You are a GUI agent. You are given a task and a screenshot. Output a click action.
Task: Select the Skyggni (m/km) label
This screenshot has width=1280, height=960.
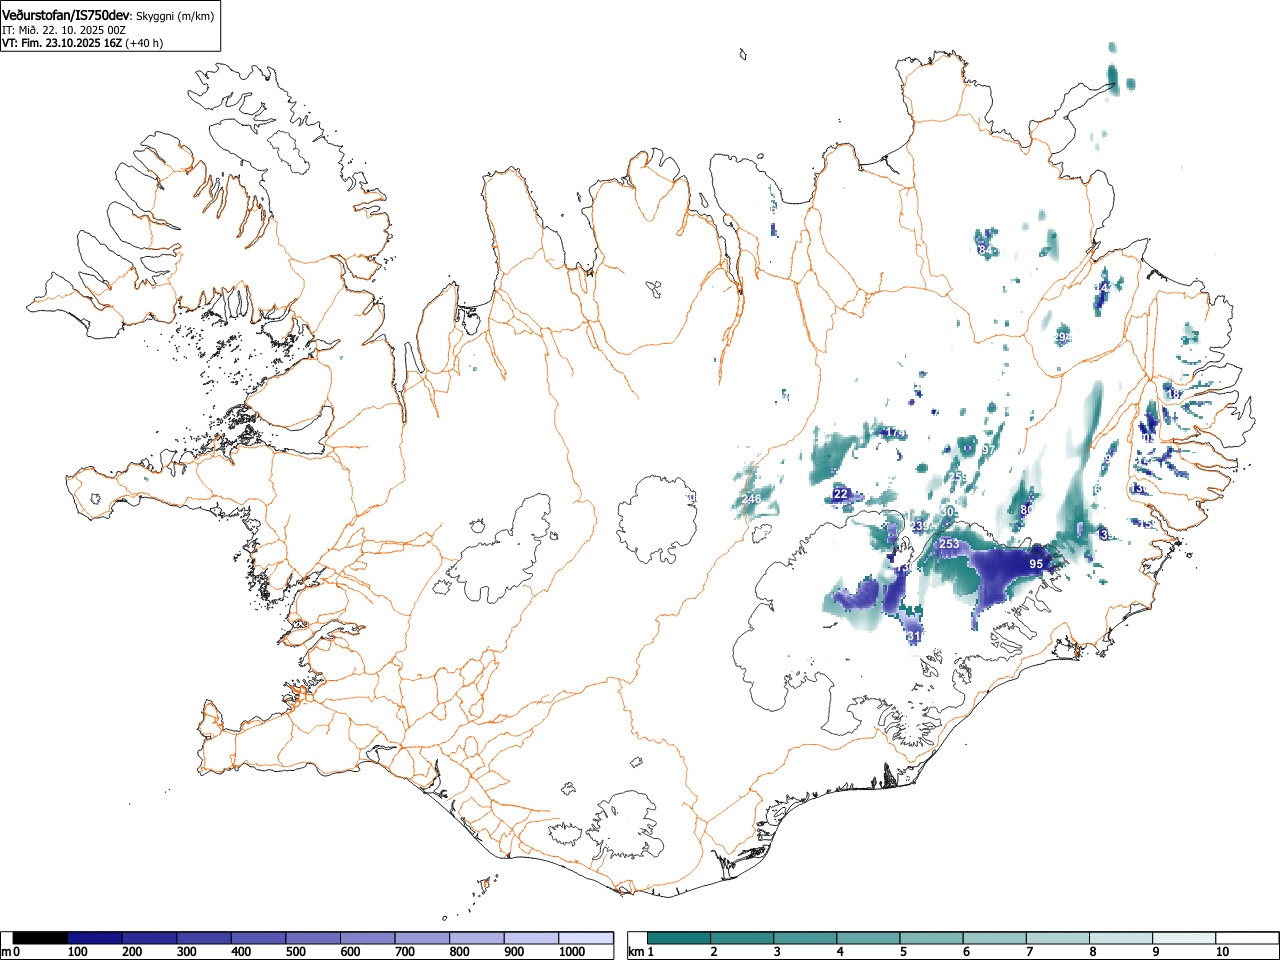pyautogui.click(x=174, y=17)
